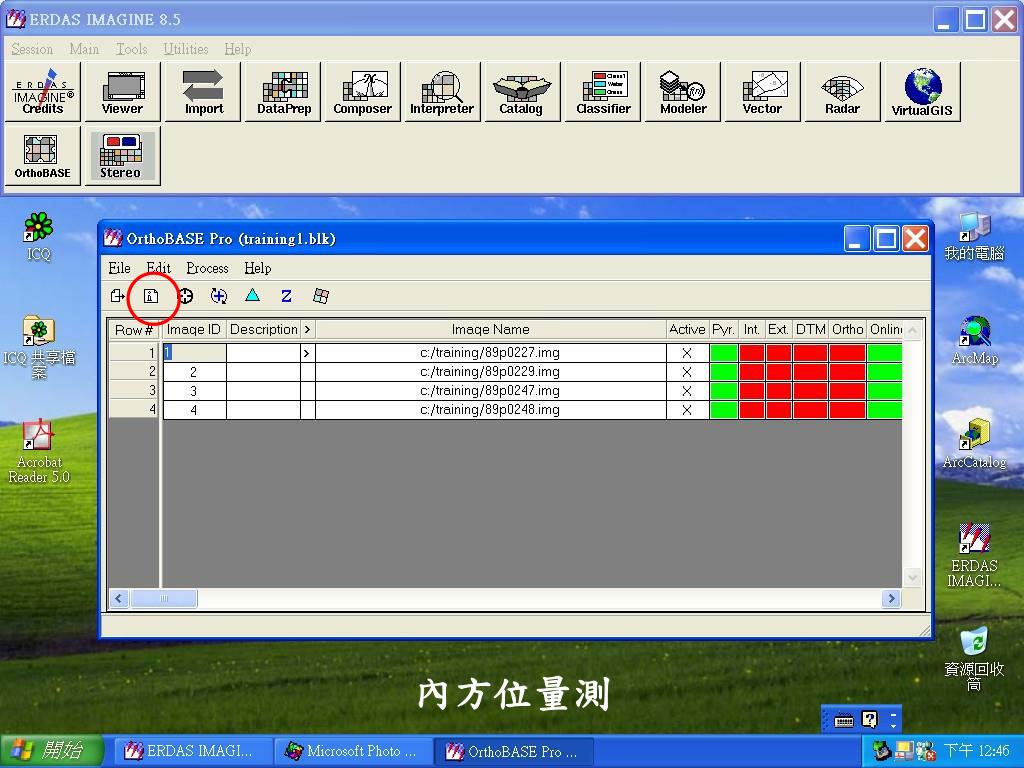Open the ICQ desktop shortcut
The image size is (1024, 768).
pyautogui.click(x=38, y=236)
